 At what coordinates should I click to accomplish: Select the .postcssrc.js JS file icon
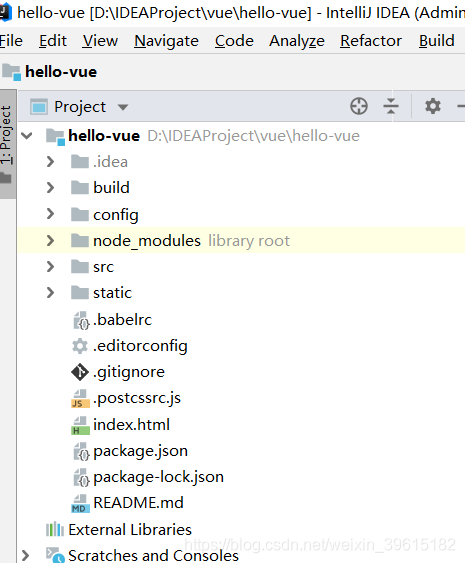pos(80,399)
